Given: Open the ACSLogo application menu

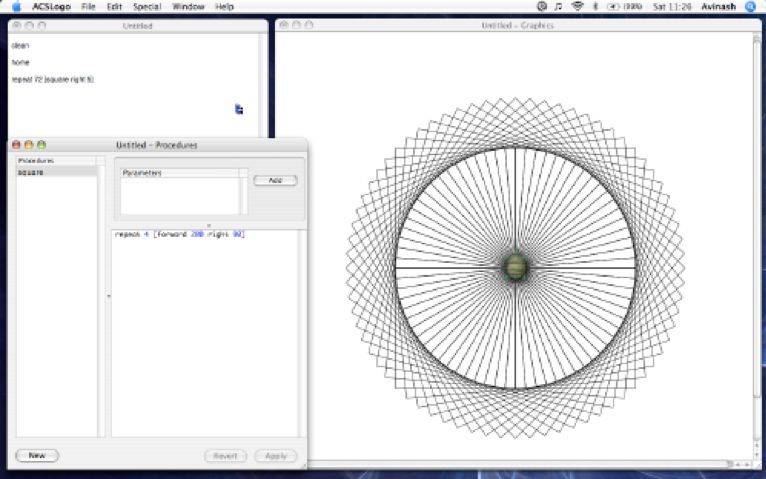Looking at the screenshot, I should tap(51, 6).
